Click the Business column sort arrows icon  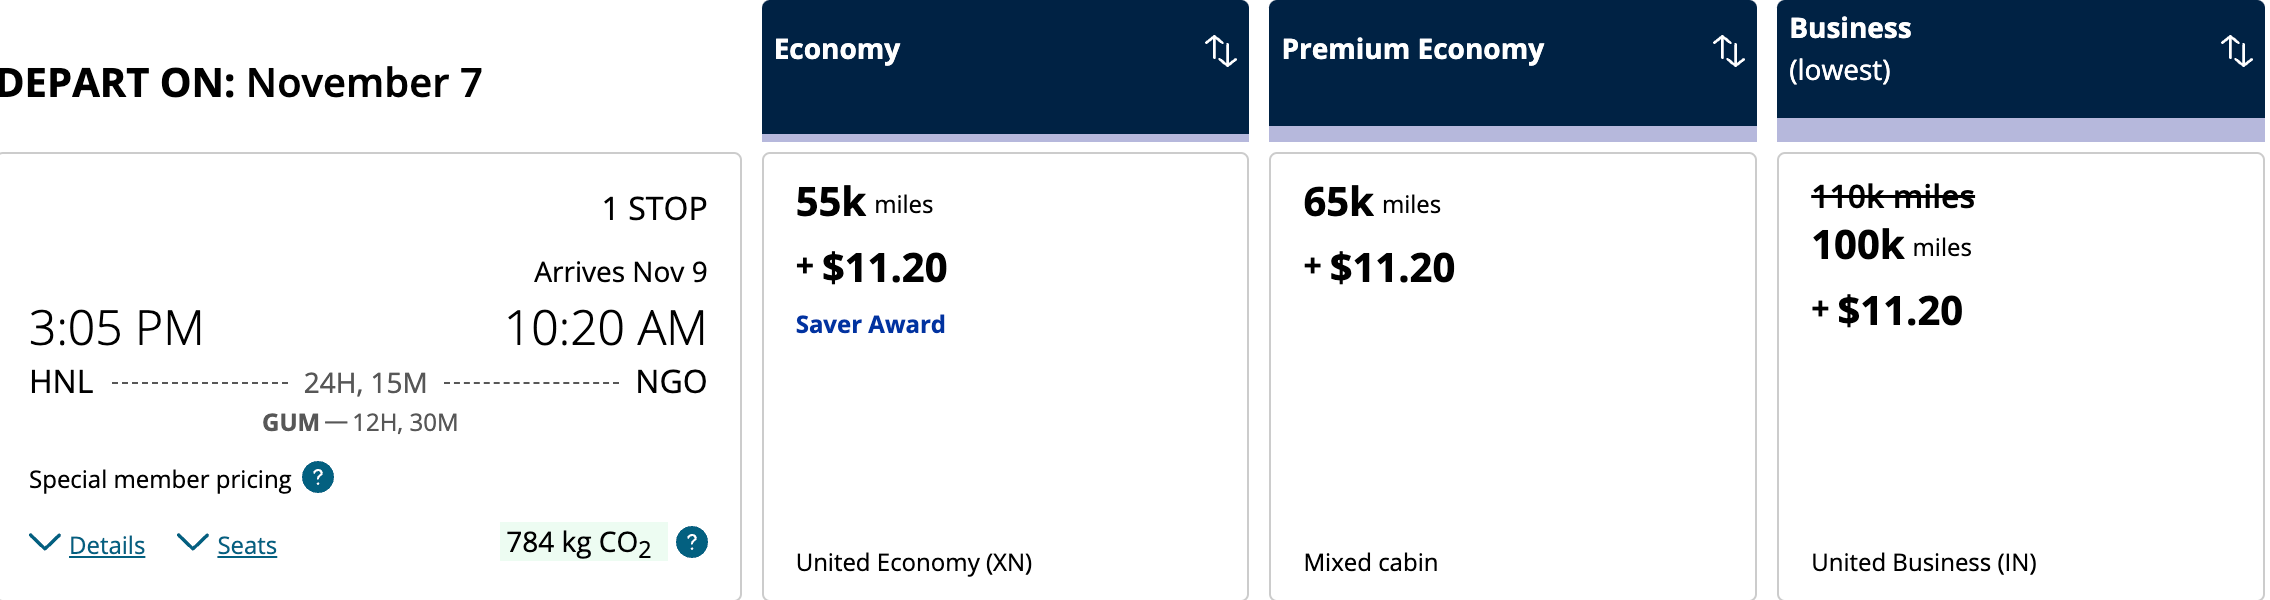tap(2236, 50)
